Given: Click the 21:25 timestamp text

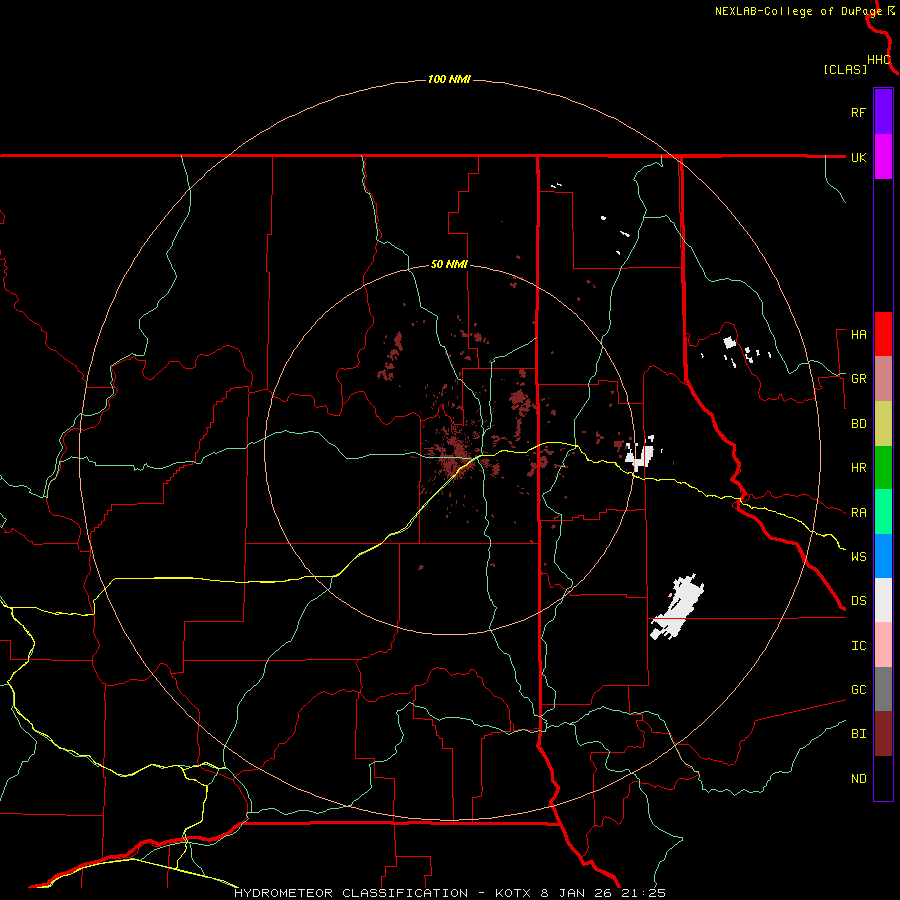Looking at the screenshot, I should click(x=642, y=893).
